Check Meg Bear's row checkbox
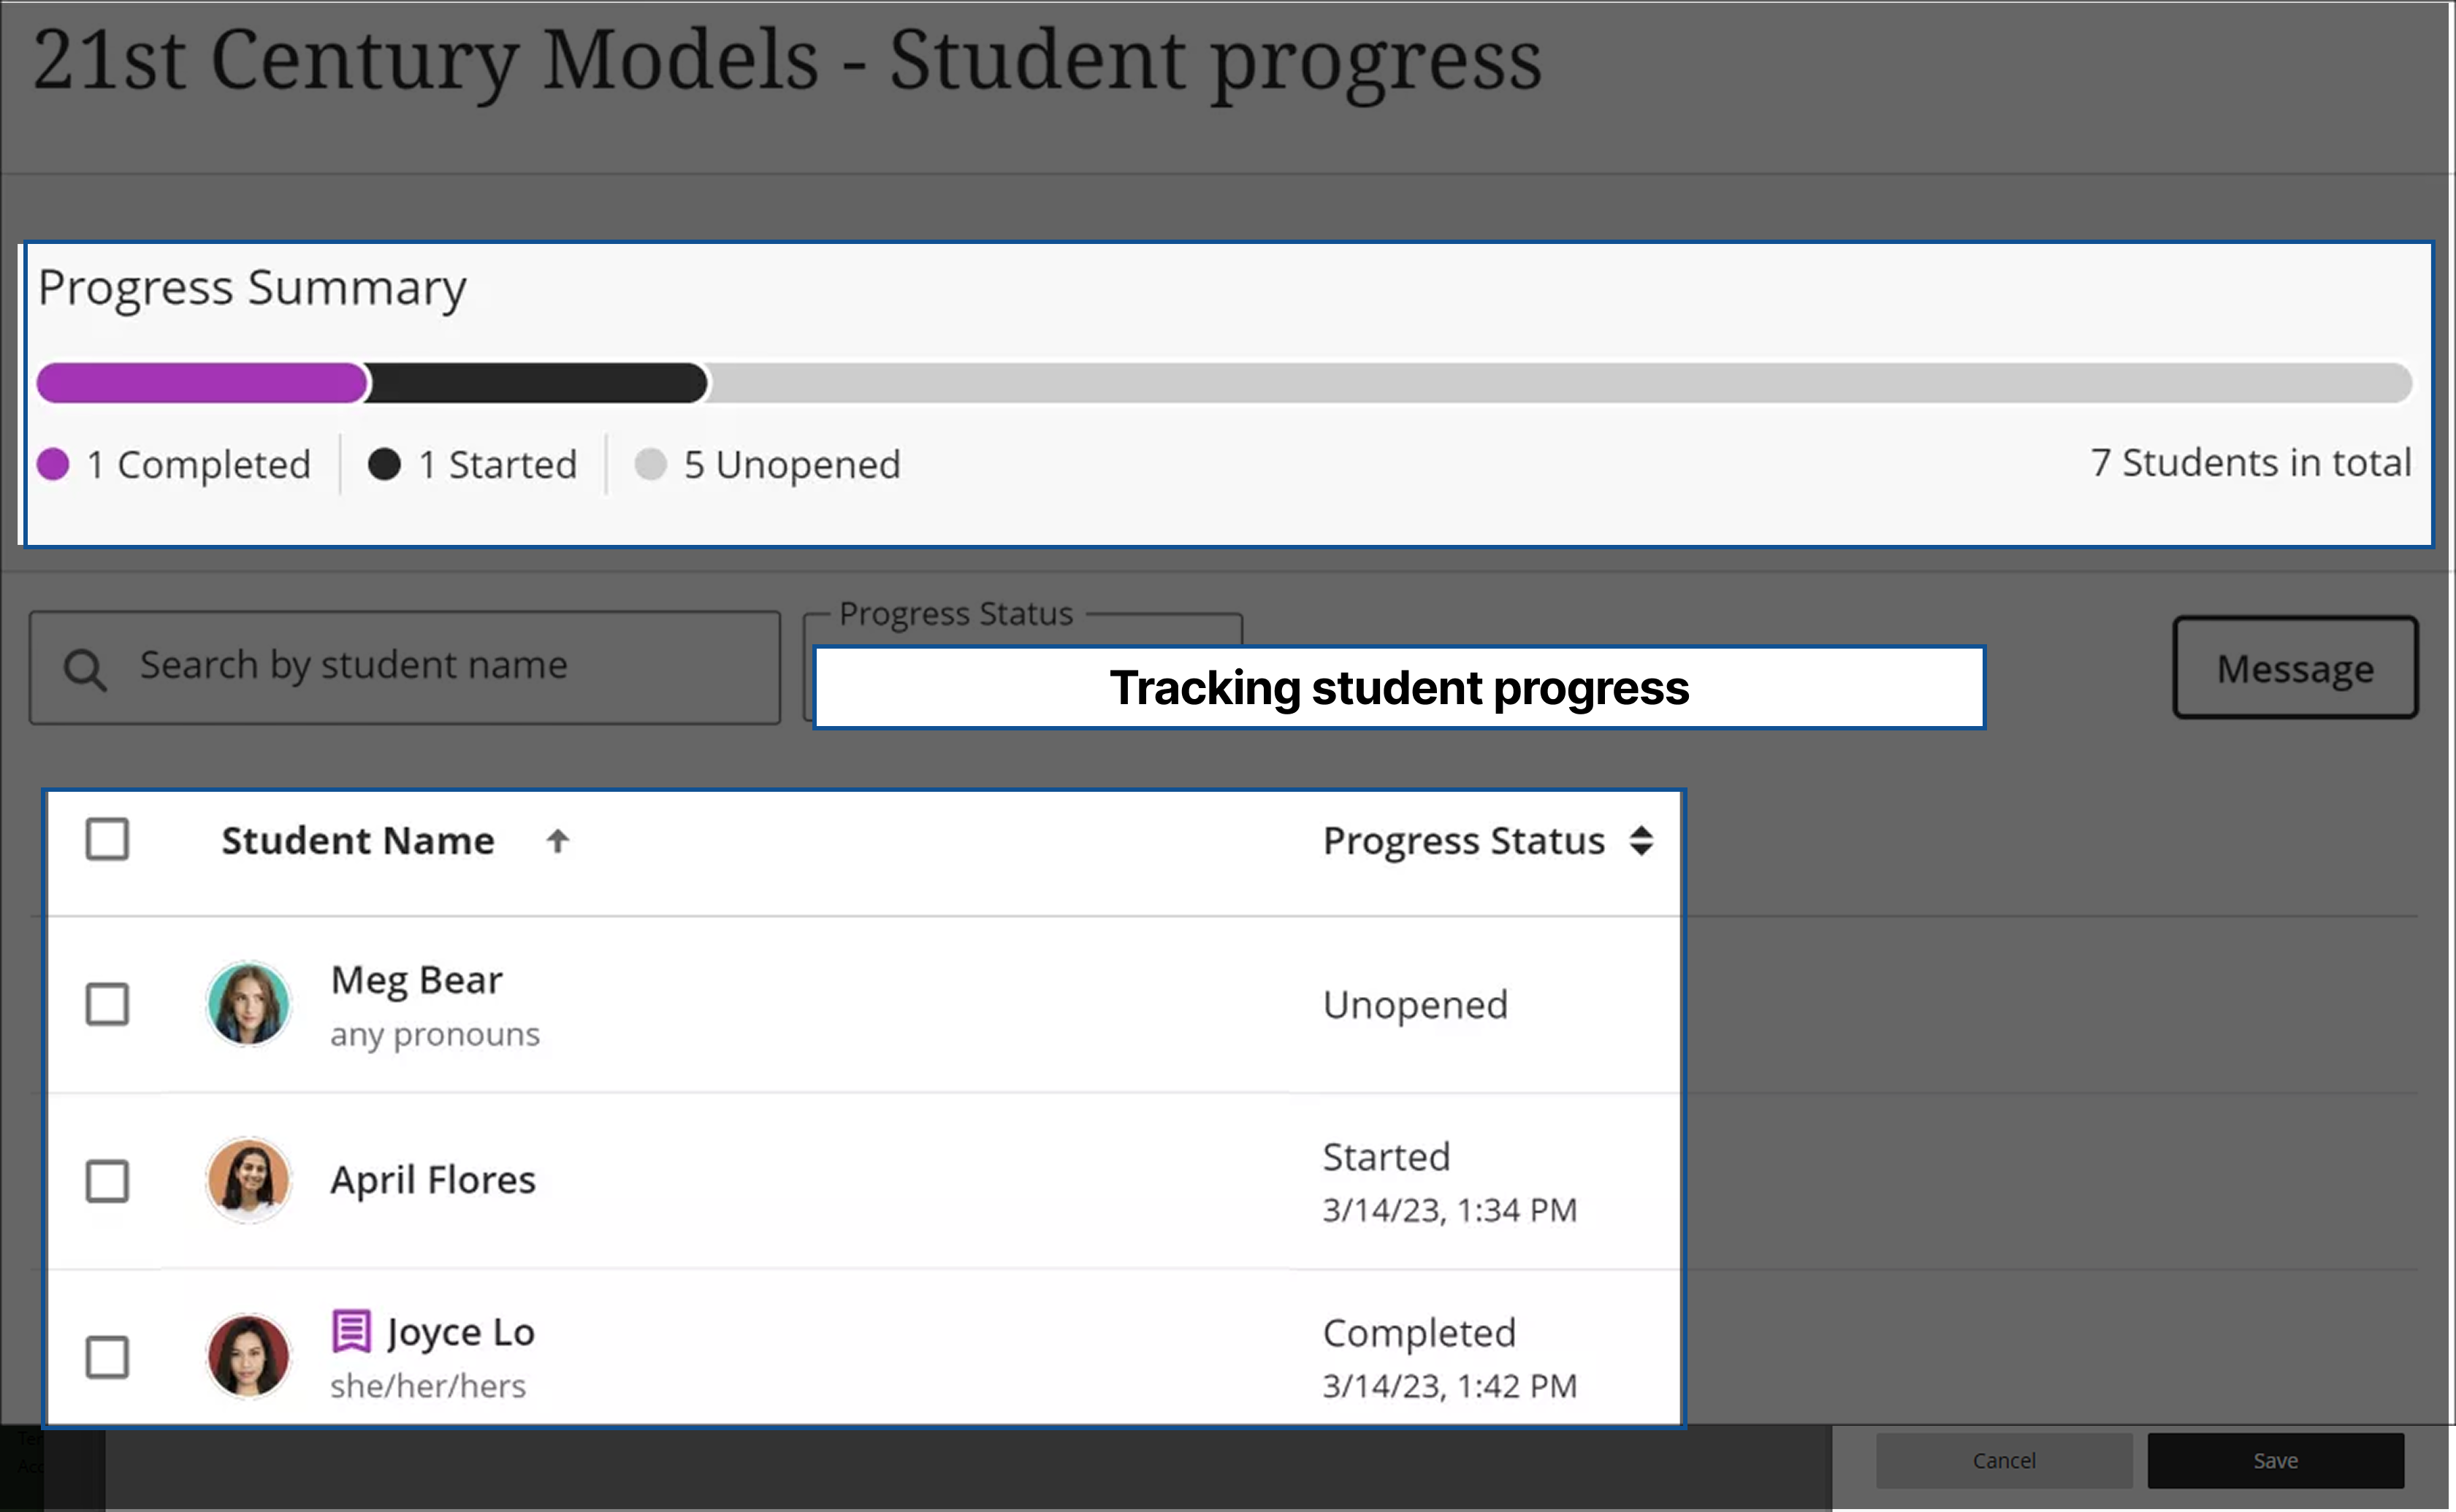The height and width of the screenshot is (1512, 2456). coord(108,1004)
